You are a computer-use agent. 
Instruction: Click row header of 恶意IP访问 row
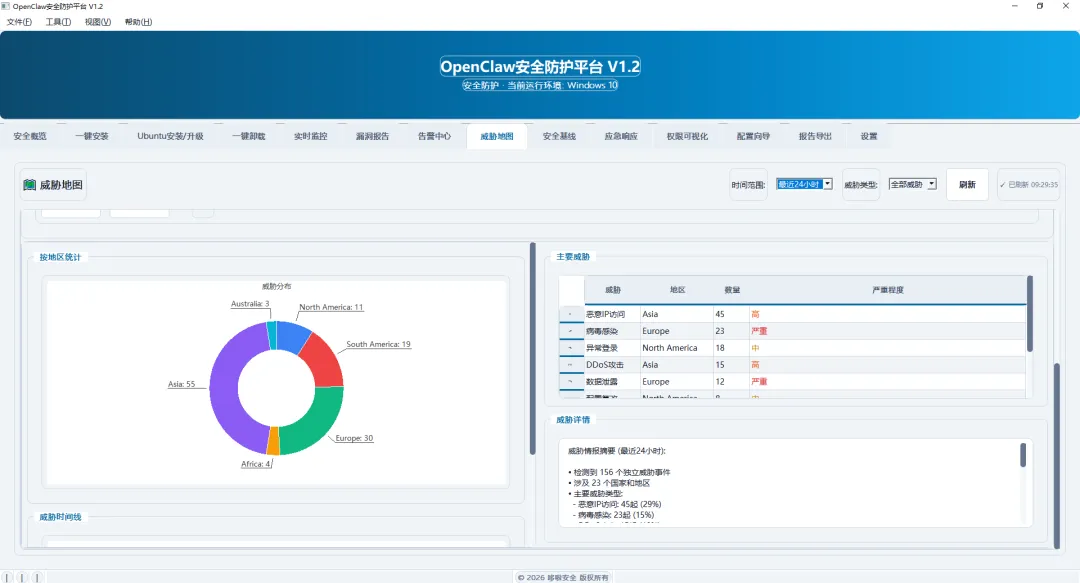coord(572,314)
